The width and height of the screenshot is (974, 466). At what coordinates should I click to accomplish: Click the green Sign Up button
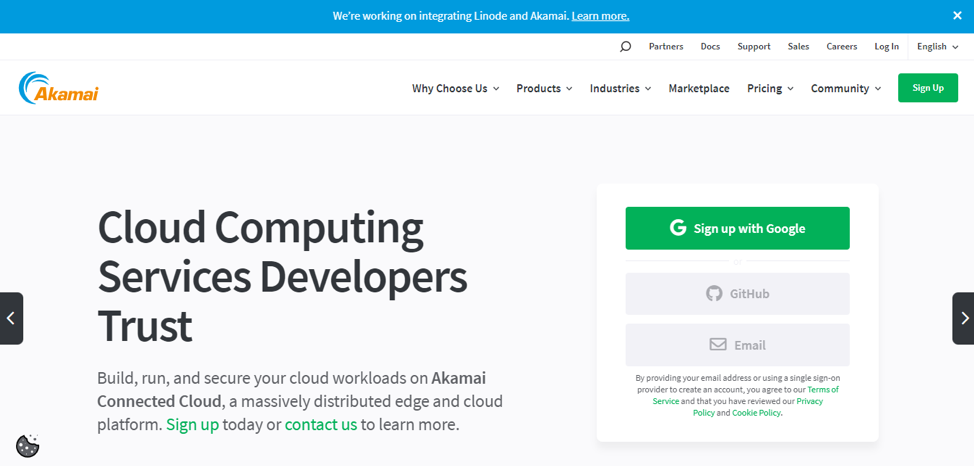pos(928,88)
